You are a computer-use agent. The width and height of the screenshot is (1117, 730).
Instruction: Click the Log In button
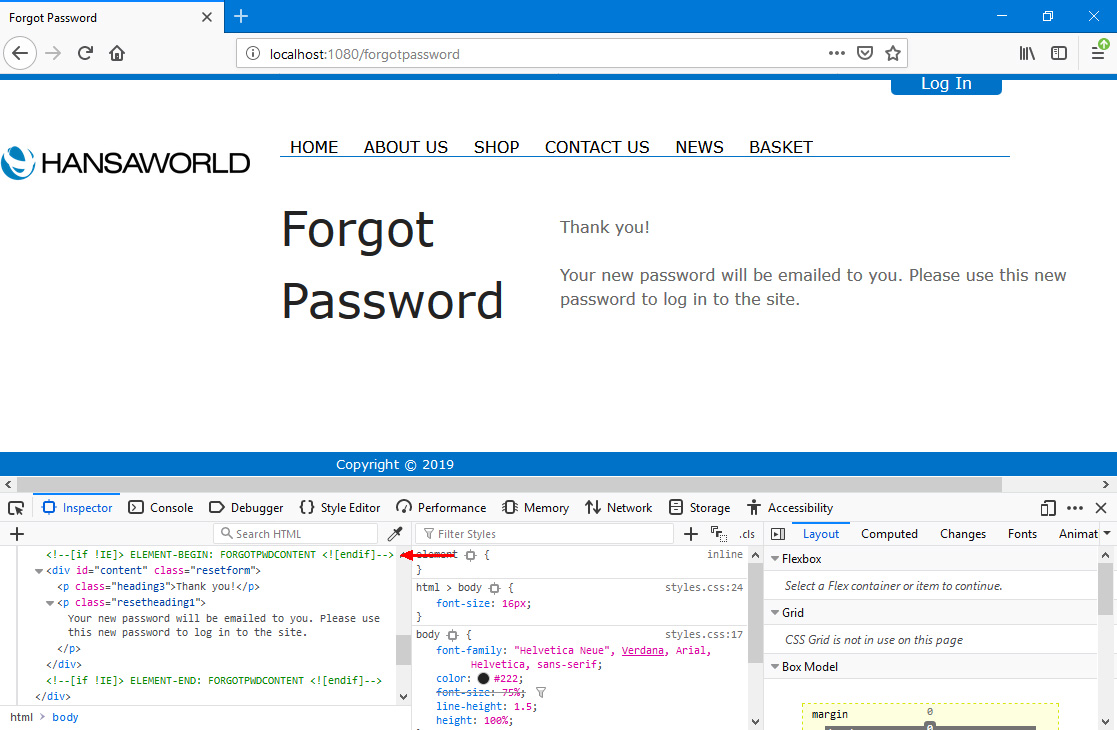(x=946, y=84)
